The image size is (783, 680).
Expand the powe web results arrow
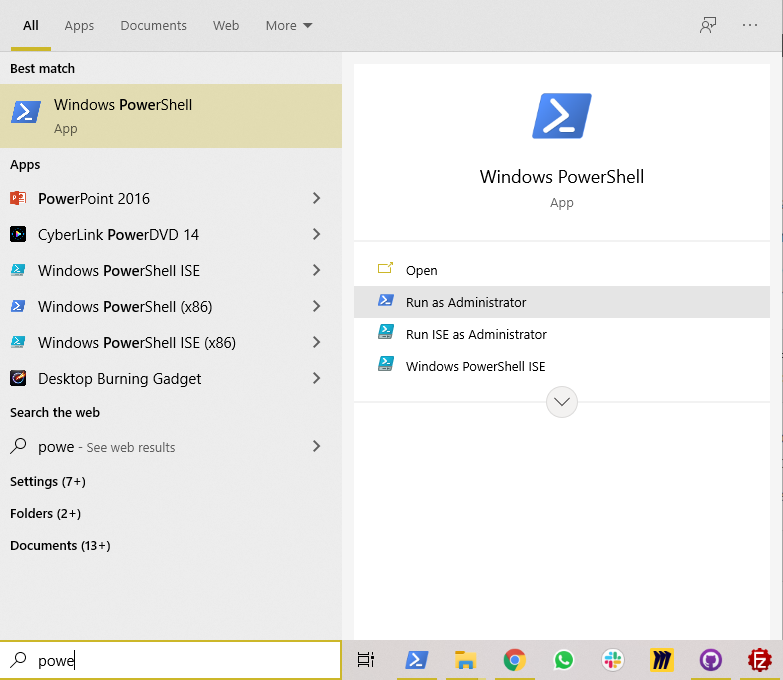(x=316, y=446)
